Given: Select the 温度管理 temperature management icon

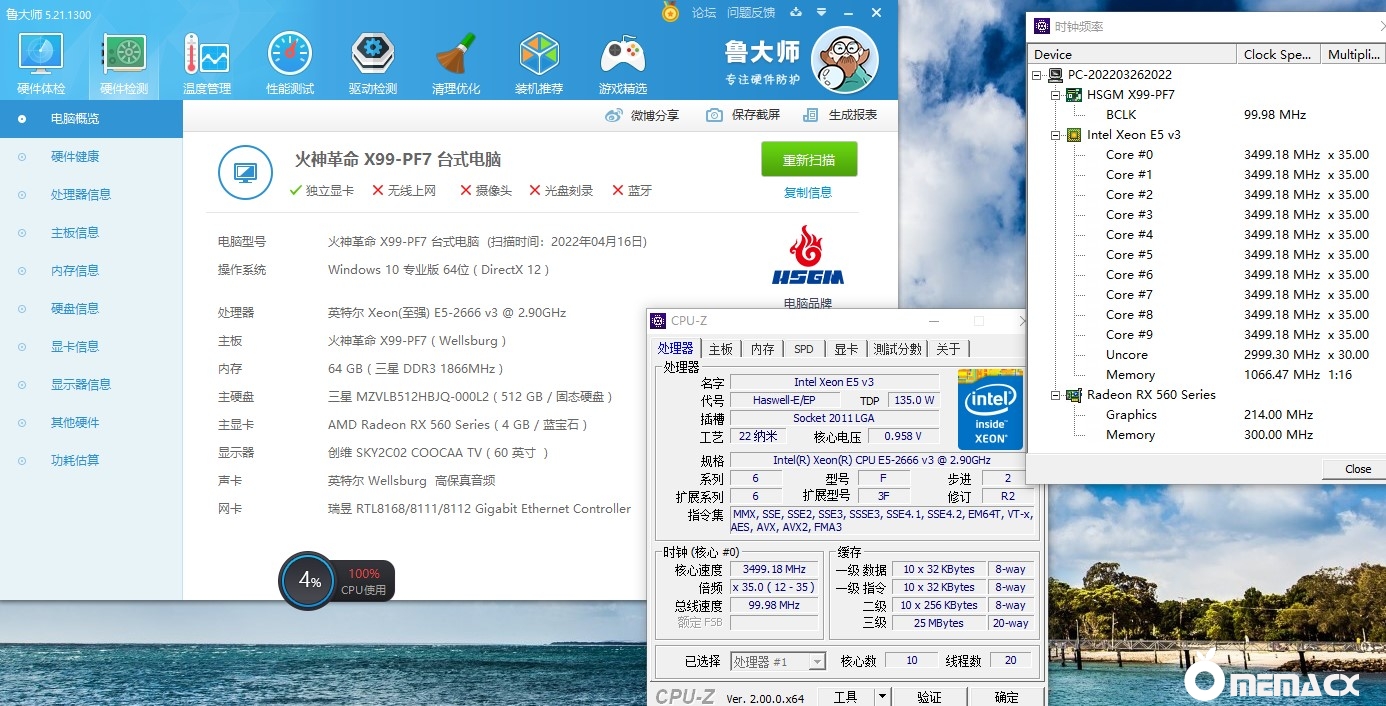Looking at the screenshot, I should pyautogui.click(x=207, y=62).
